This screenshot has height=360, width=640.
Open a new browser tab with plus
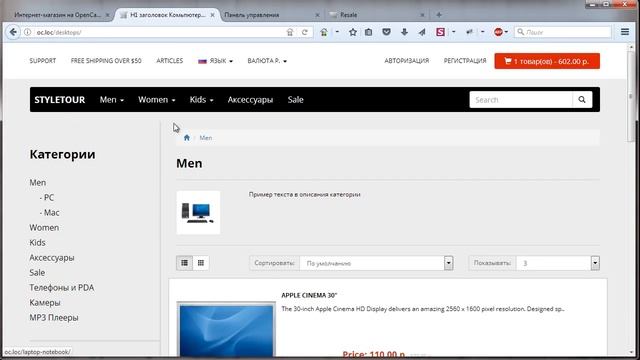point(439,15)
